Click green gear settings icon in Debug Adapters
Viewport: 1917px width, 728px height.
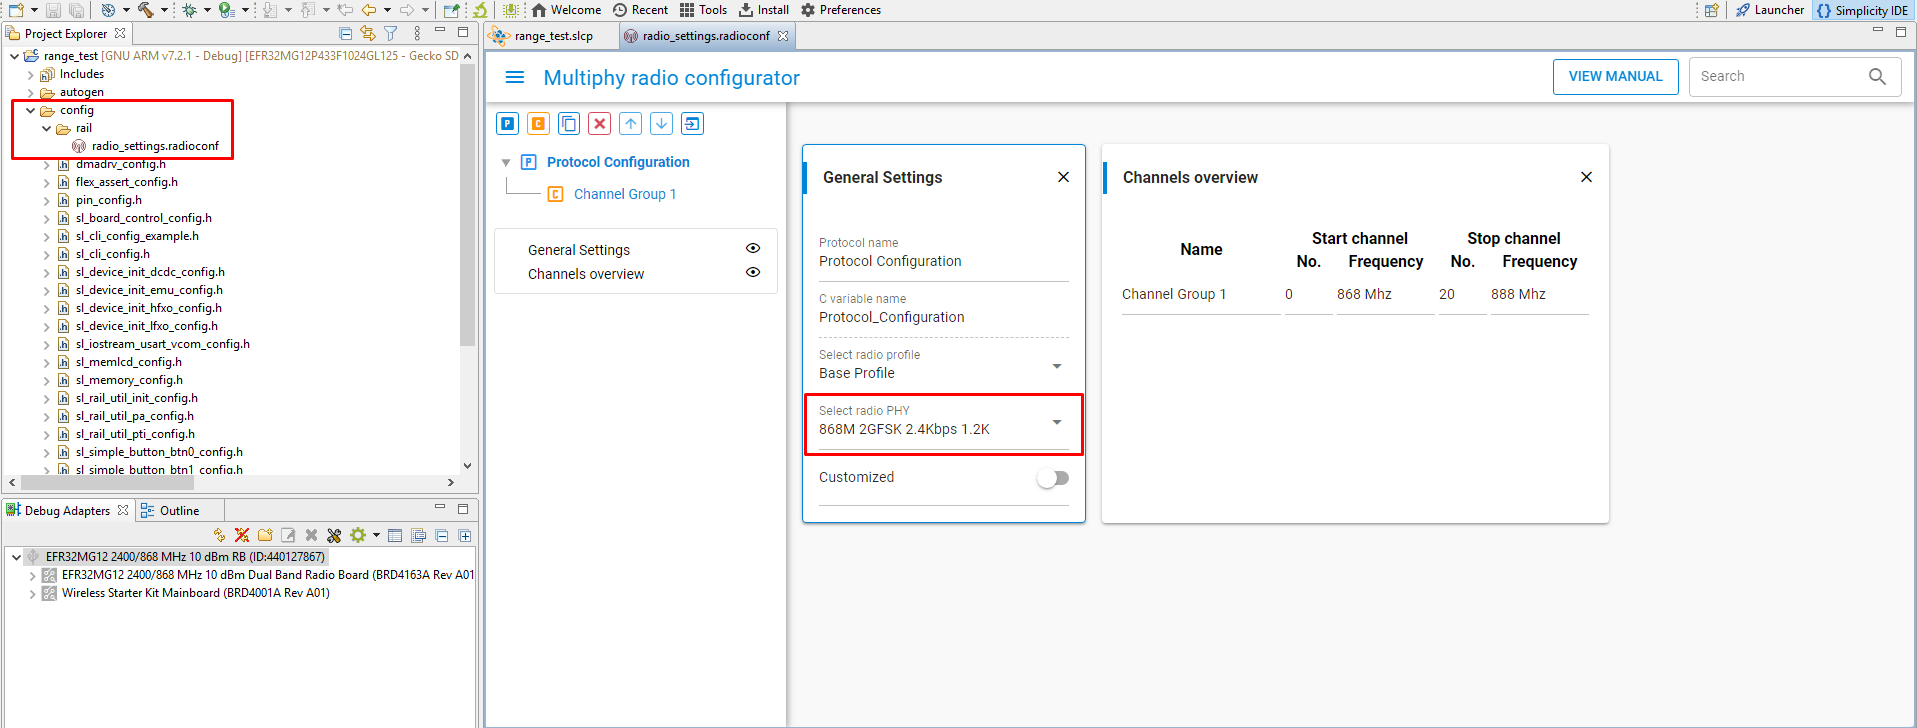357,535
